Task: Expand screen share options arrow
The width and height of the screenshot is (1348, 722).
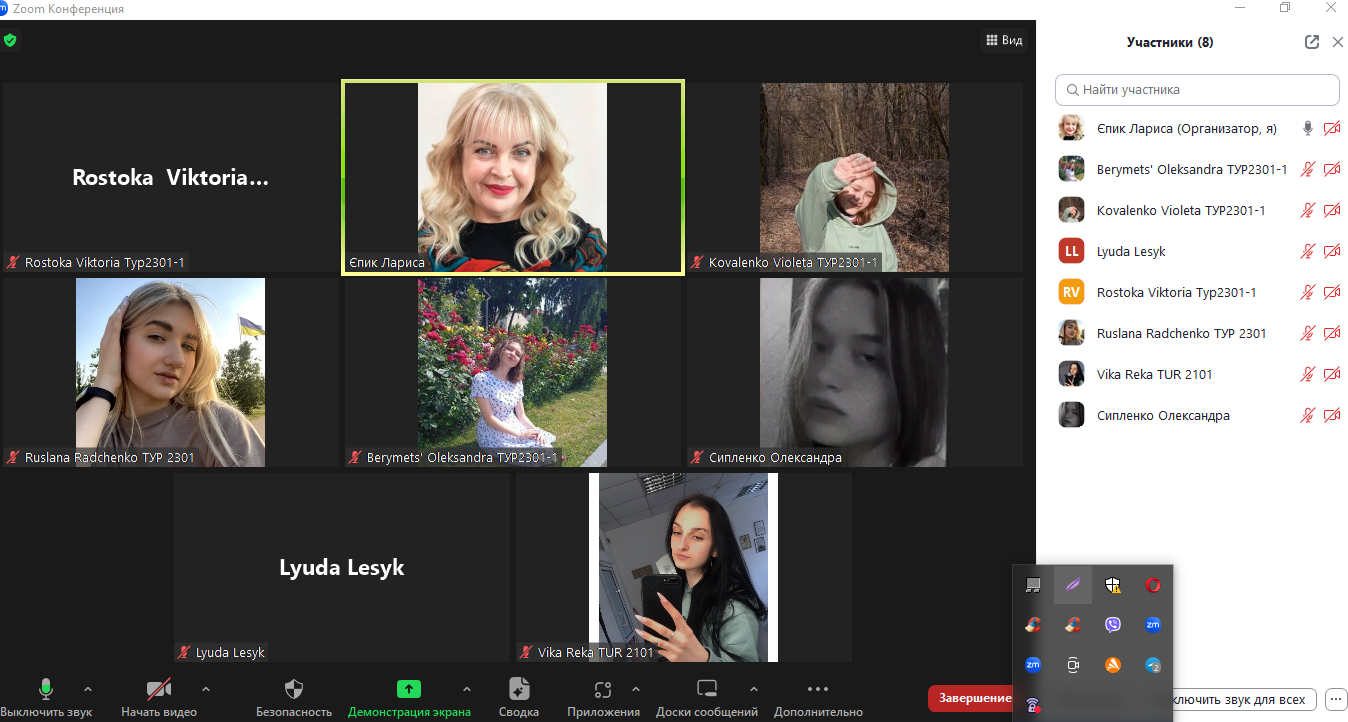Action: click(466, 689)
